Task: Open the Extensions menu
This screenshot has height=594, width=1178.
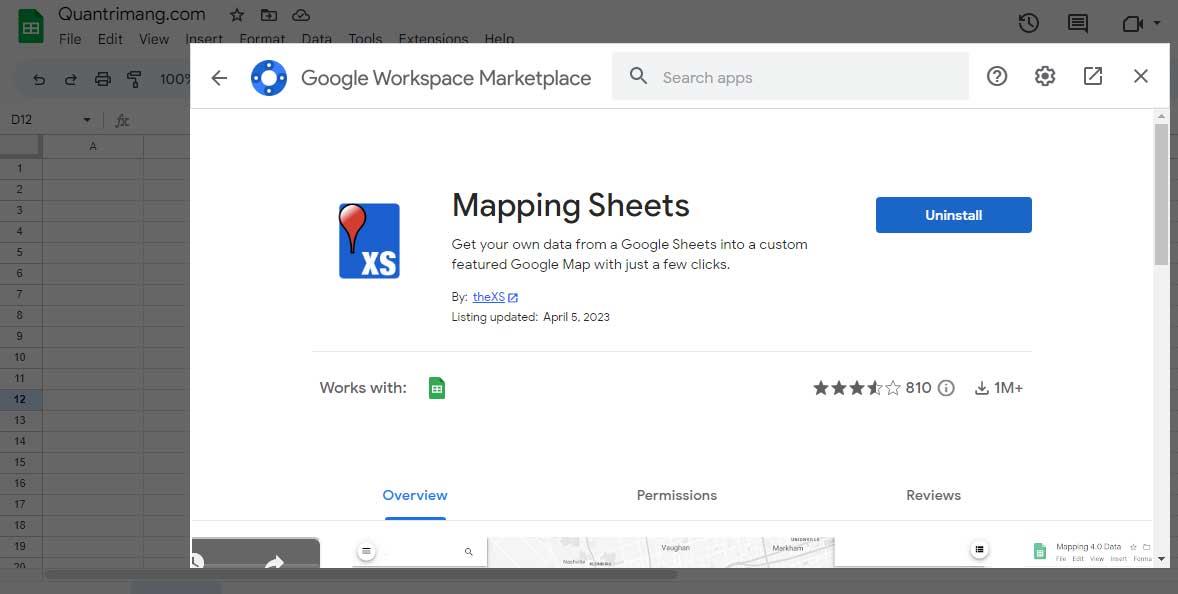Action: (x=433, y=39)
